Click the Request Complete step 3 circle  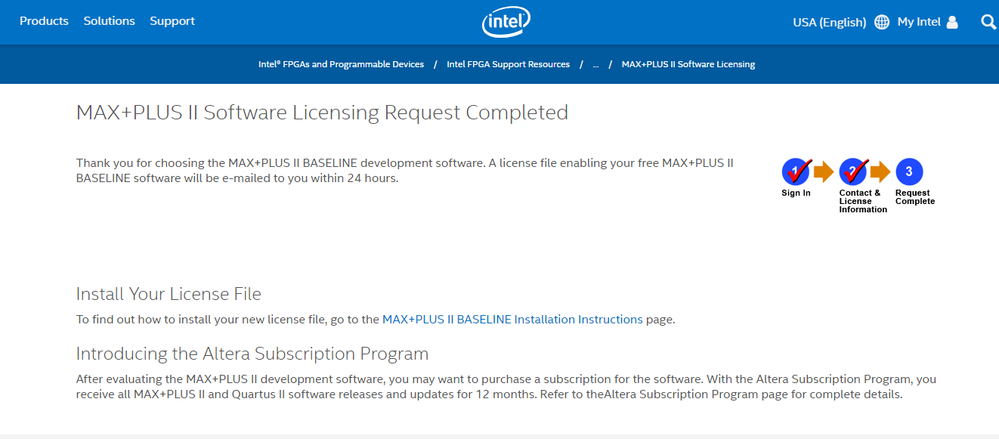pos(909,172)
